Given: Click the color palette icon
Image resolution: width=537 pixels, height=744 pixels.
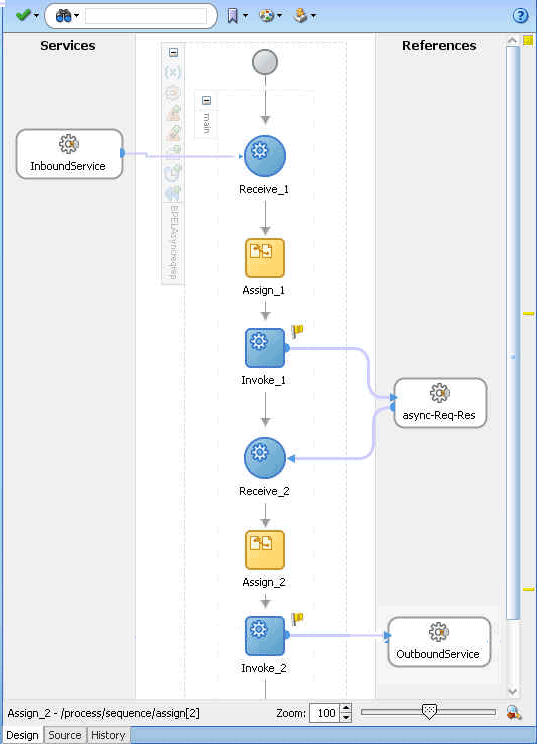Looking at the screenshot, I should click(x=266, y=16).
